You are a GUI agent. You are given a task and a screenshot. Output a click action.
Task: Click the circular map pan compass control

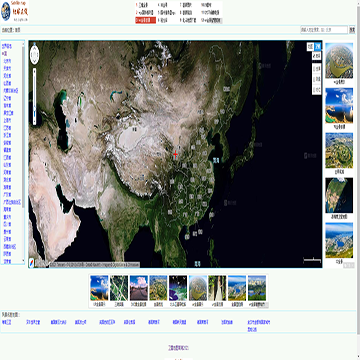tap(35, 54)
